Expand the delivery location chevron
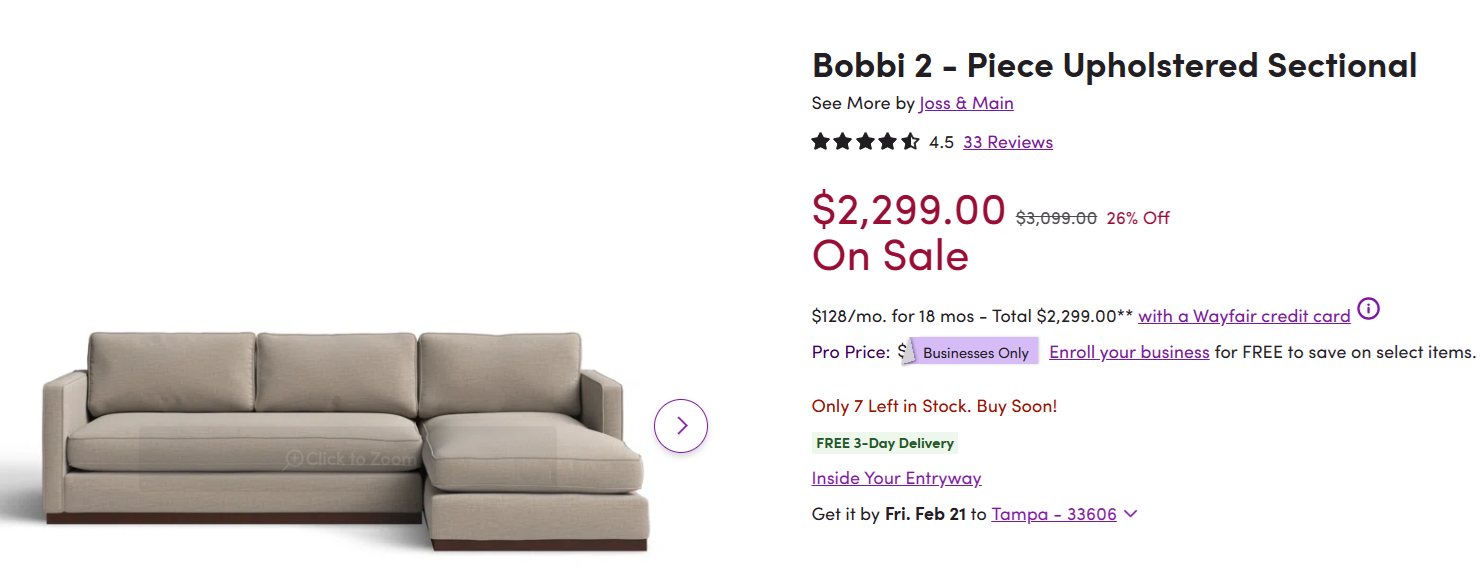This screenshot has width=1484, height=568. pyautogui.click(x=1131, y=514)
